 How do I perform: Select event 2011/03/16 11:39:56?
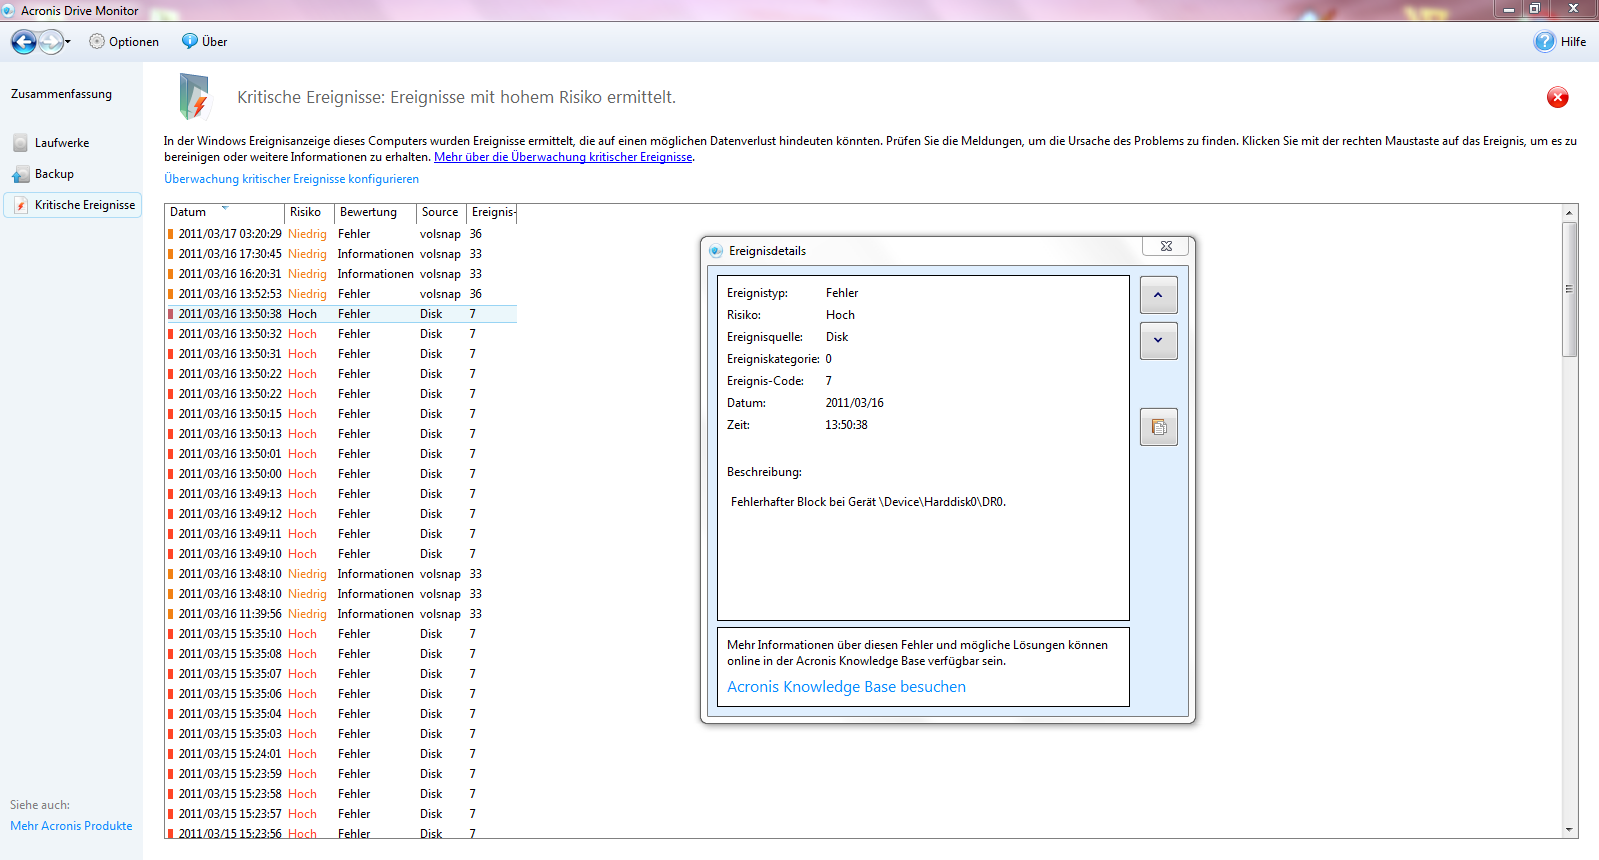(341, 614)
